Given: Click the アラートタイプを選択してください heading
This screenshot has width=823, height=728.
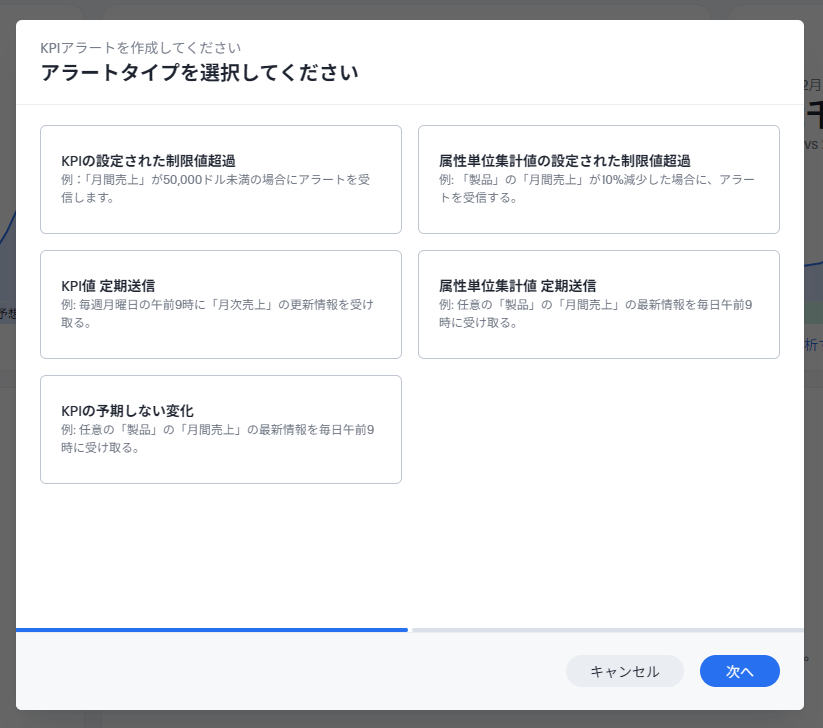Looking at the screenshot, I should (x=199, y=73).
